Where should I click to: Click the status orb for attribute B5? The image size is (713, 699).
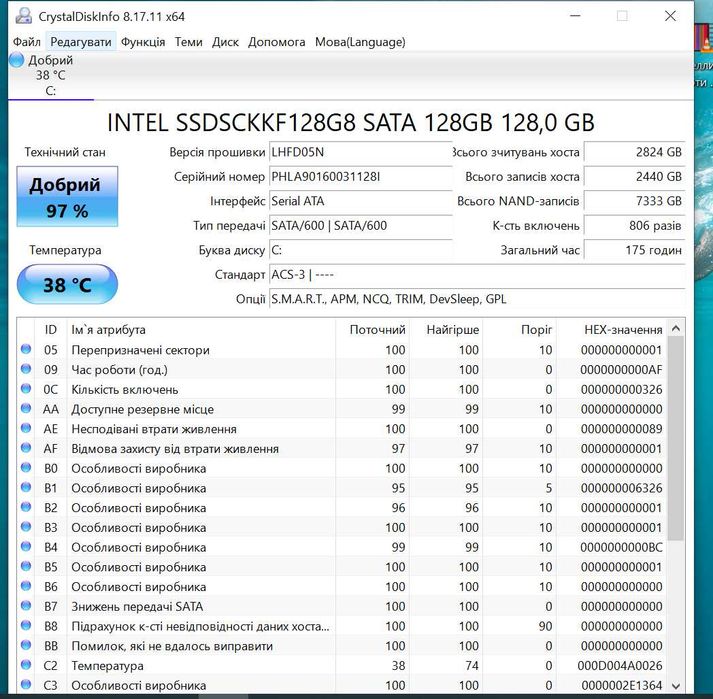pyautogui.click(x=26, y=566)
